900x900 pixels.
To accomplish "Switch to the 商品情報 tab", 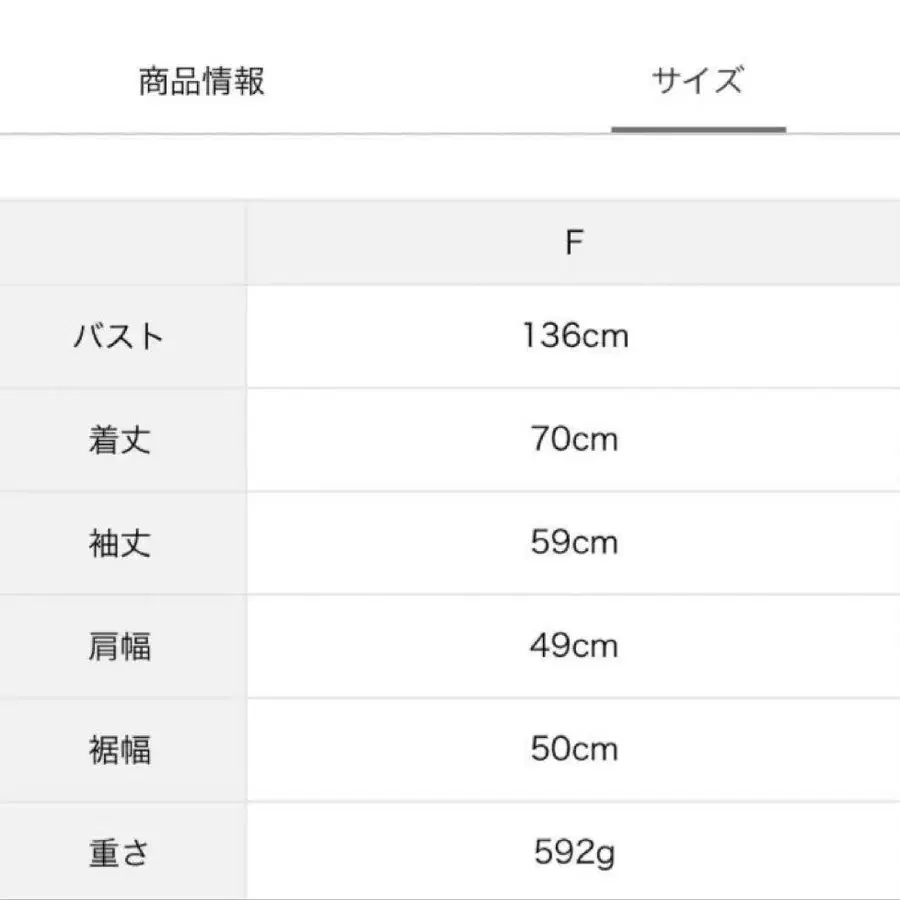I will pyautogui.click(x=201, y=81).
